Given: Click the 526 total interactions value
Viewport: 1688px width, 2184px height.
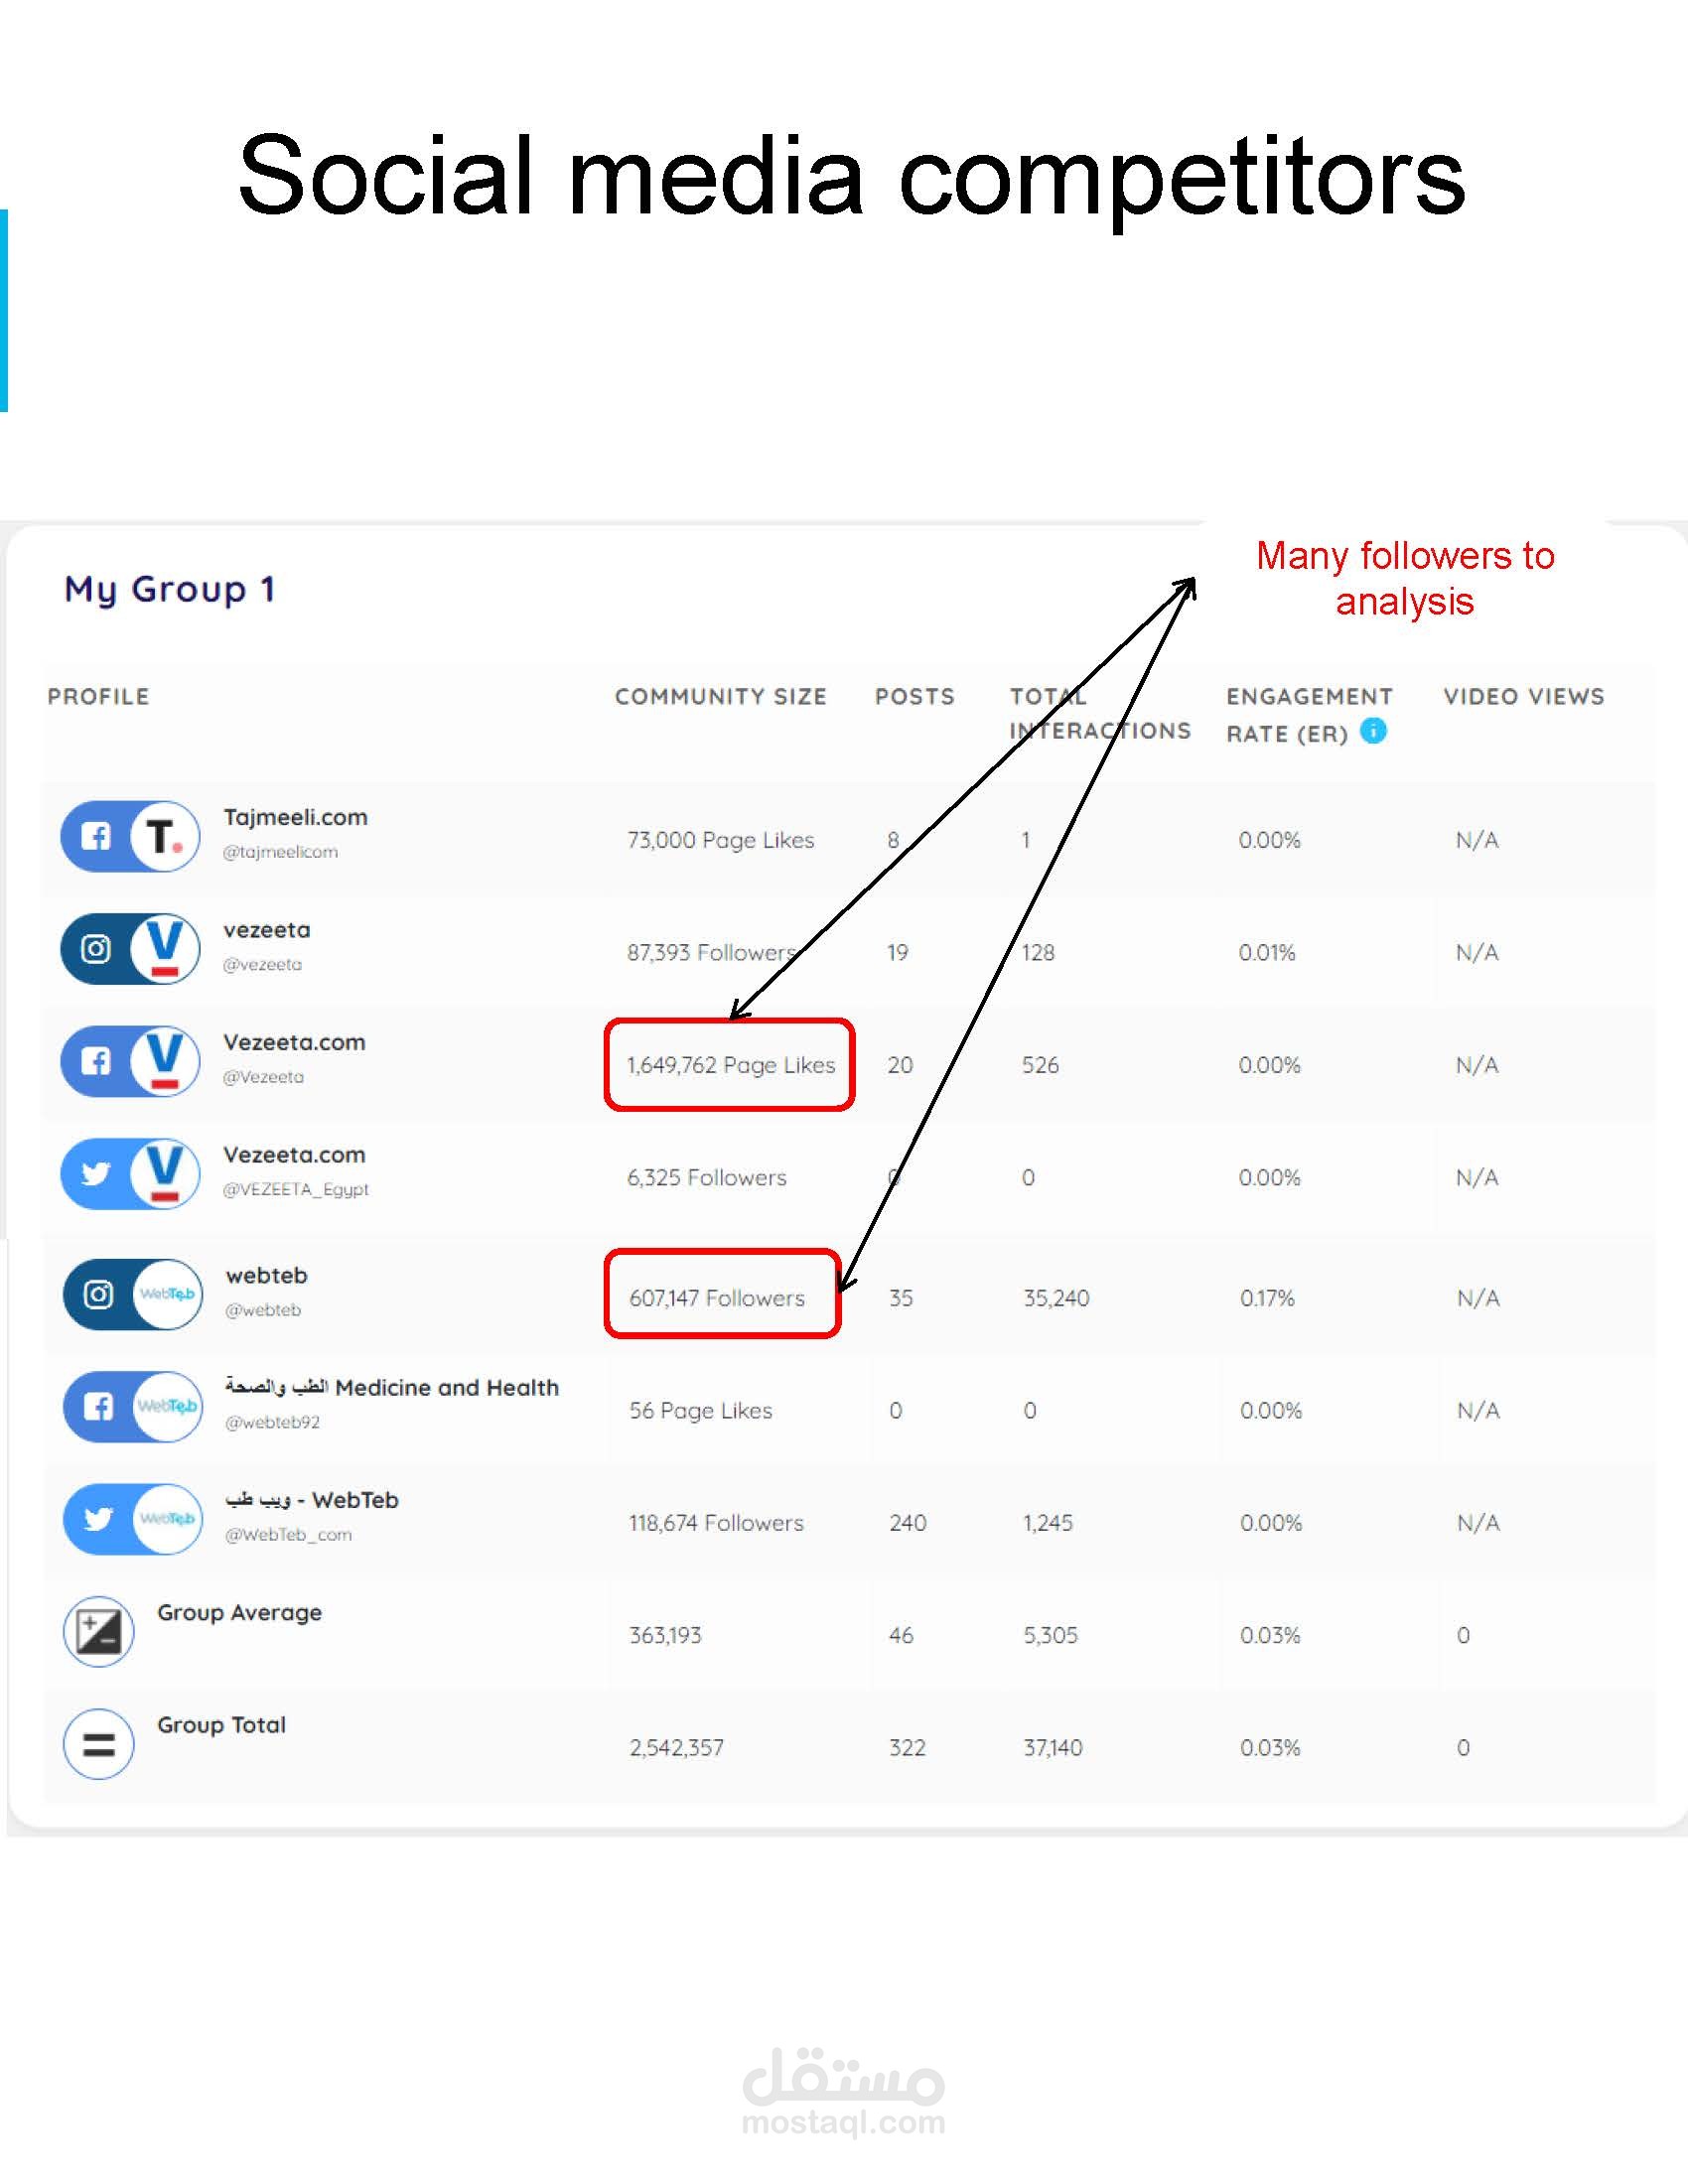Looking at the screenshot, I should tap(1040, 1065).
